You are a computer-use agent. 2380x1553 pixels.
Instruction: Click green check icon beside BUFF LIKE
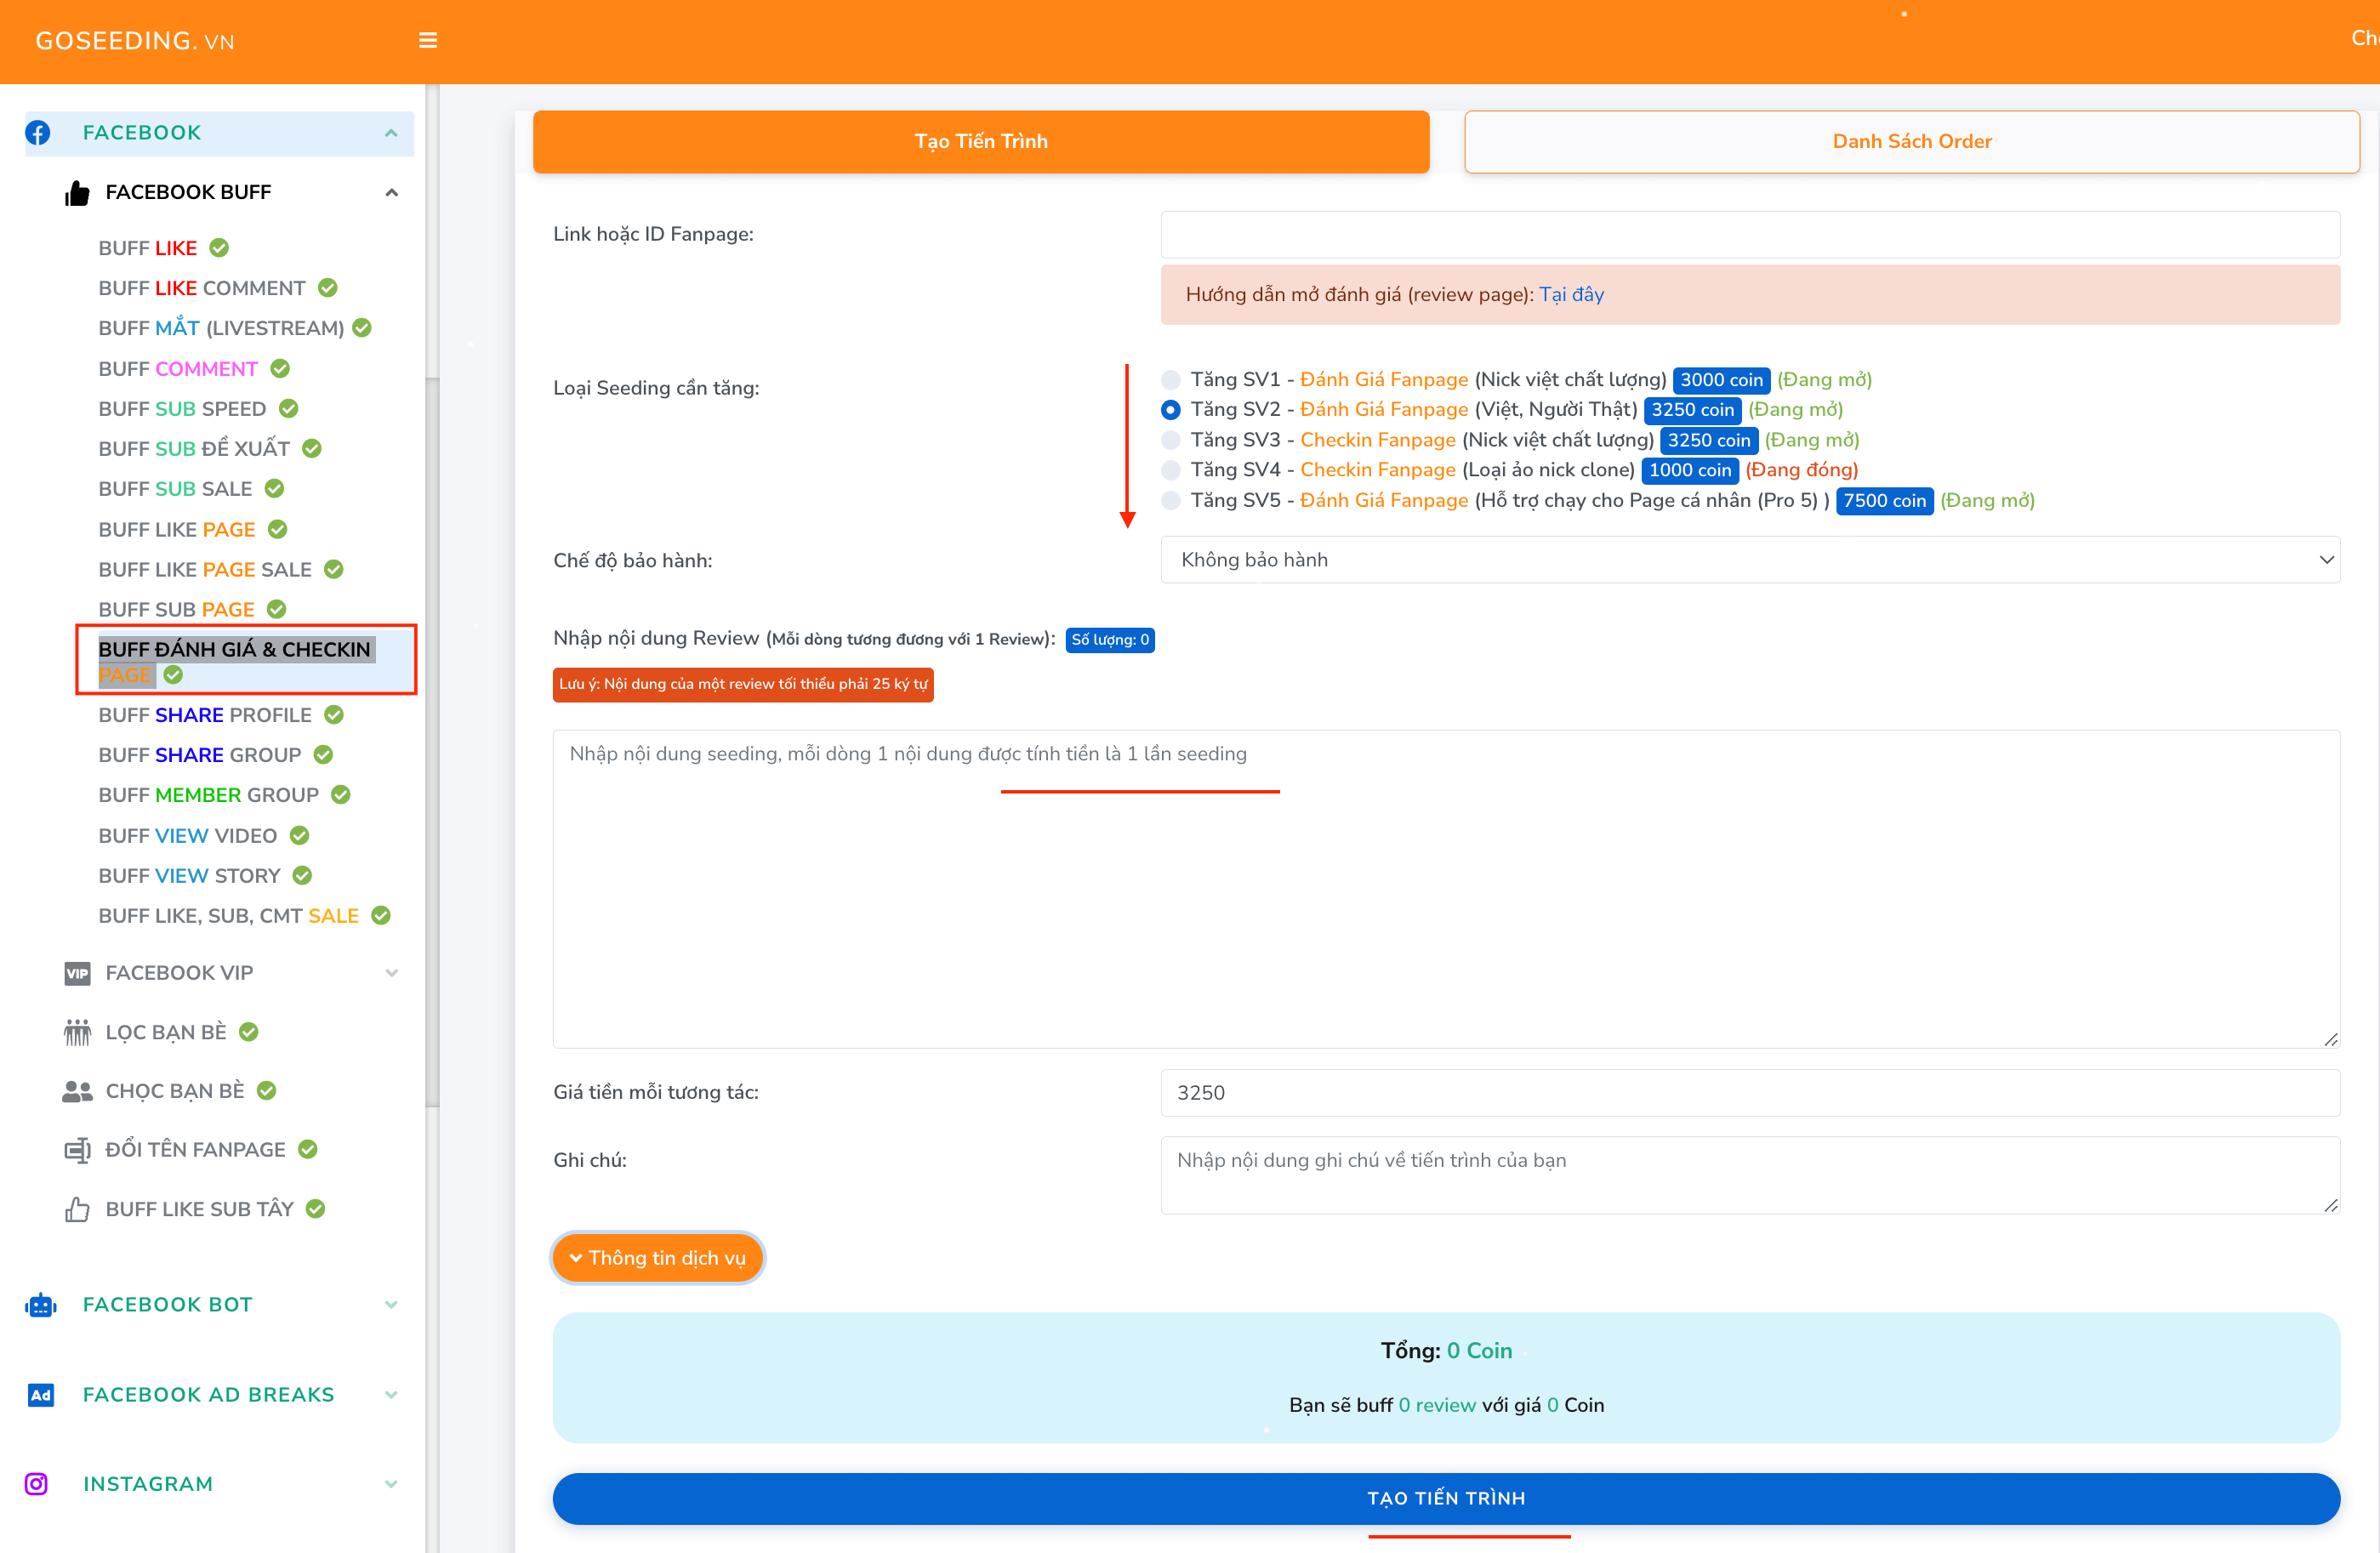pyautogui.click(x=219, y=248)
